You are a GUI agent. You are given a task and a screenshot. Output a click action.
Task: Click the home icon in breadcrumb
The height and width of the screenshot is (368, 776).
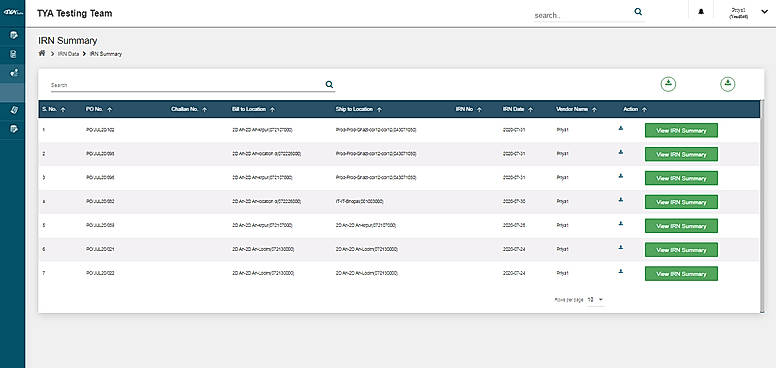(x=42, y=53)
